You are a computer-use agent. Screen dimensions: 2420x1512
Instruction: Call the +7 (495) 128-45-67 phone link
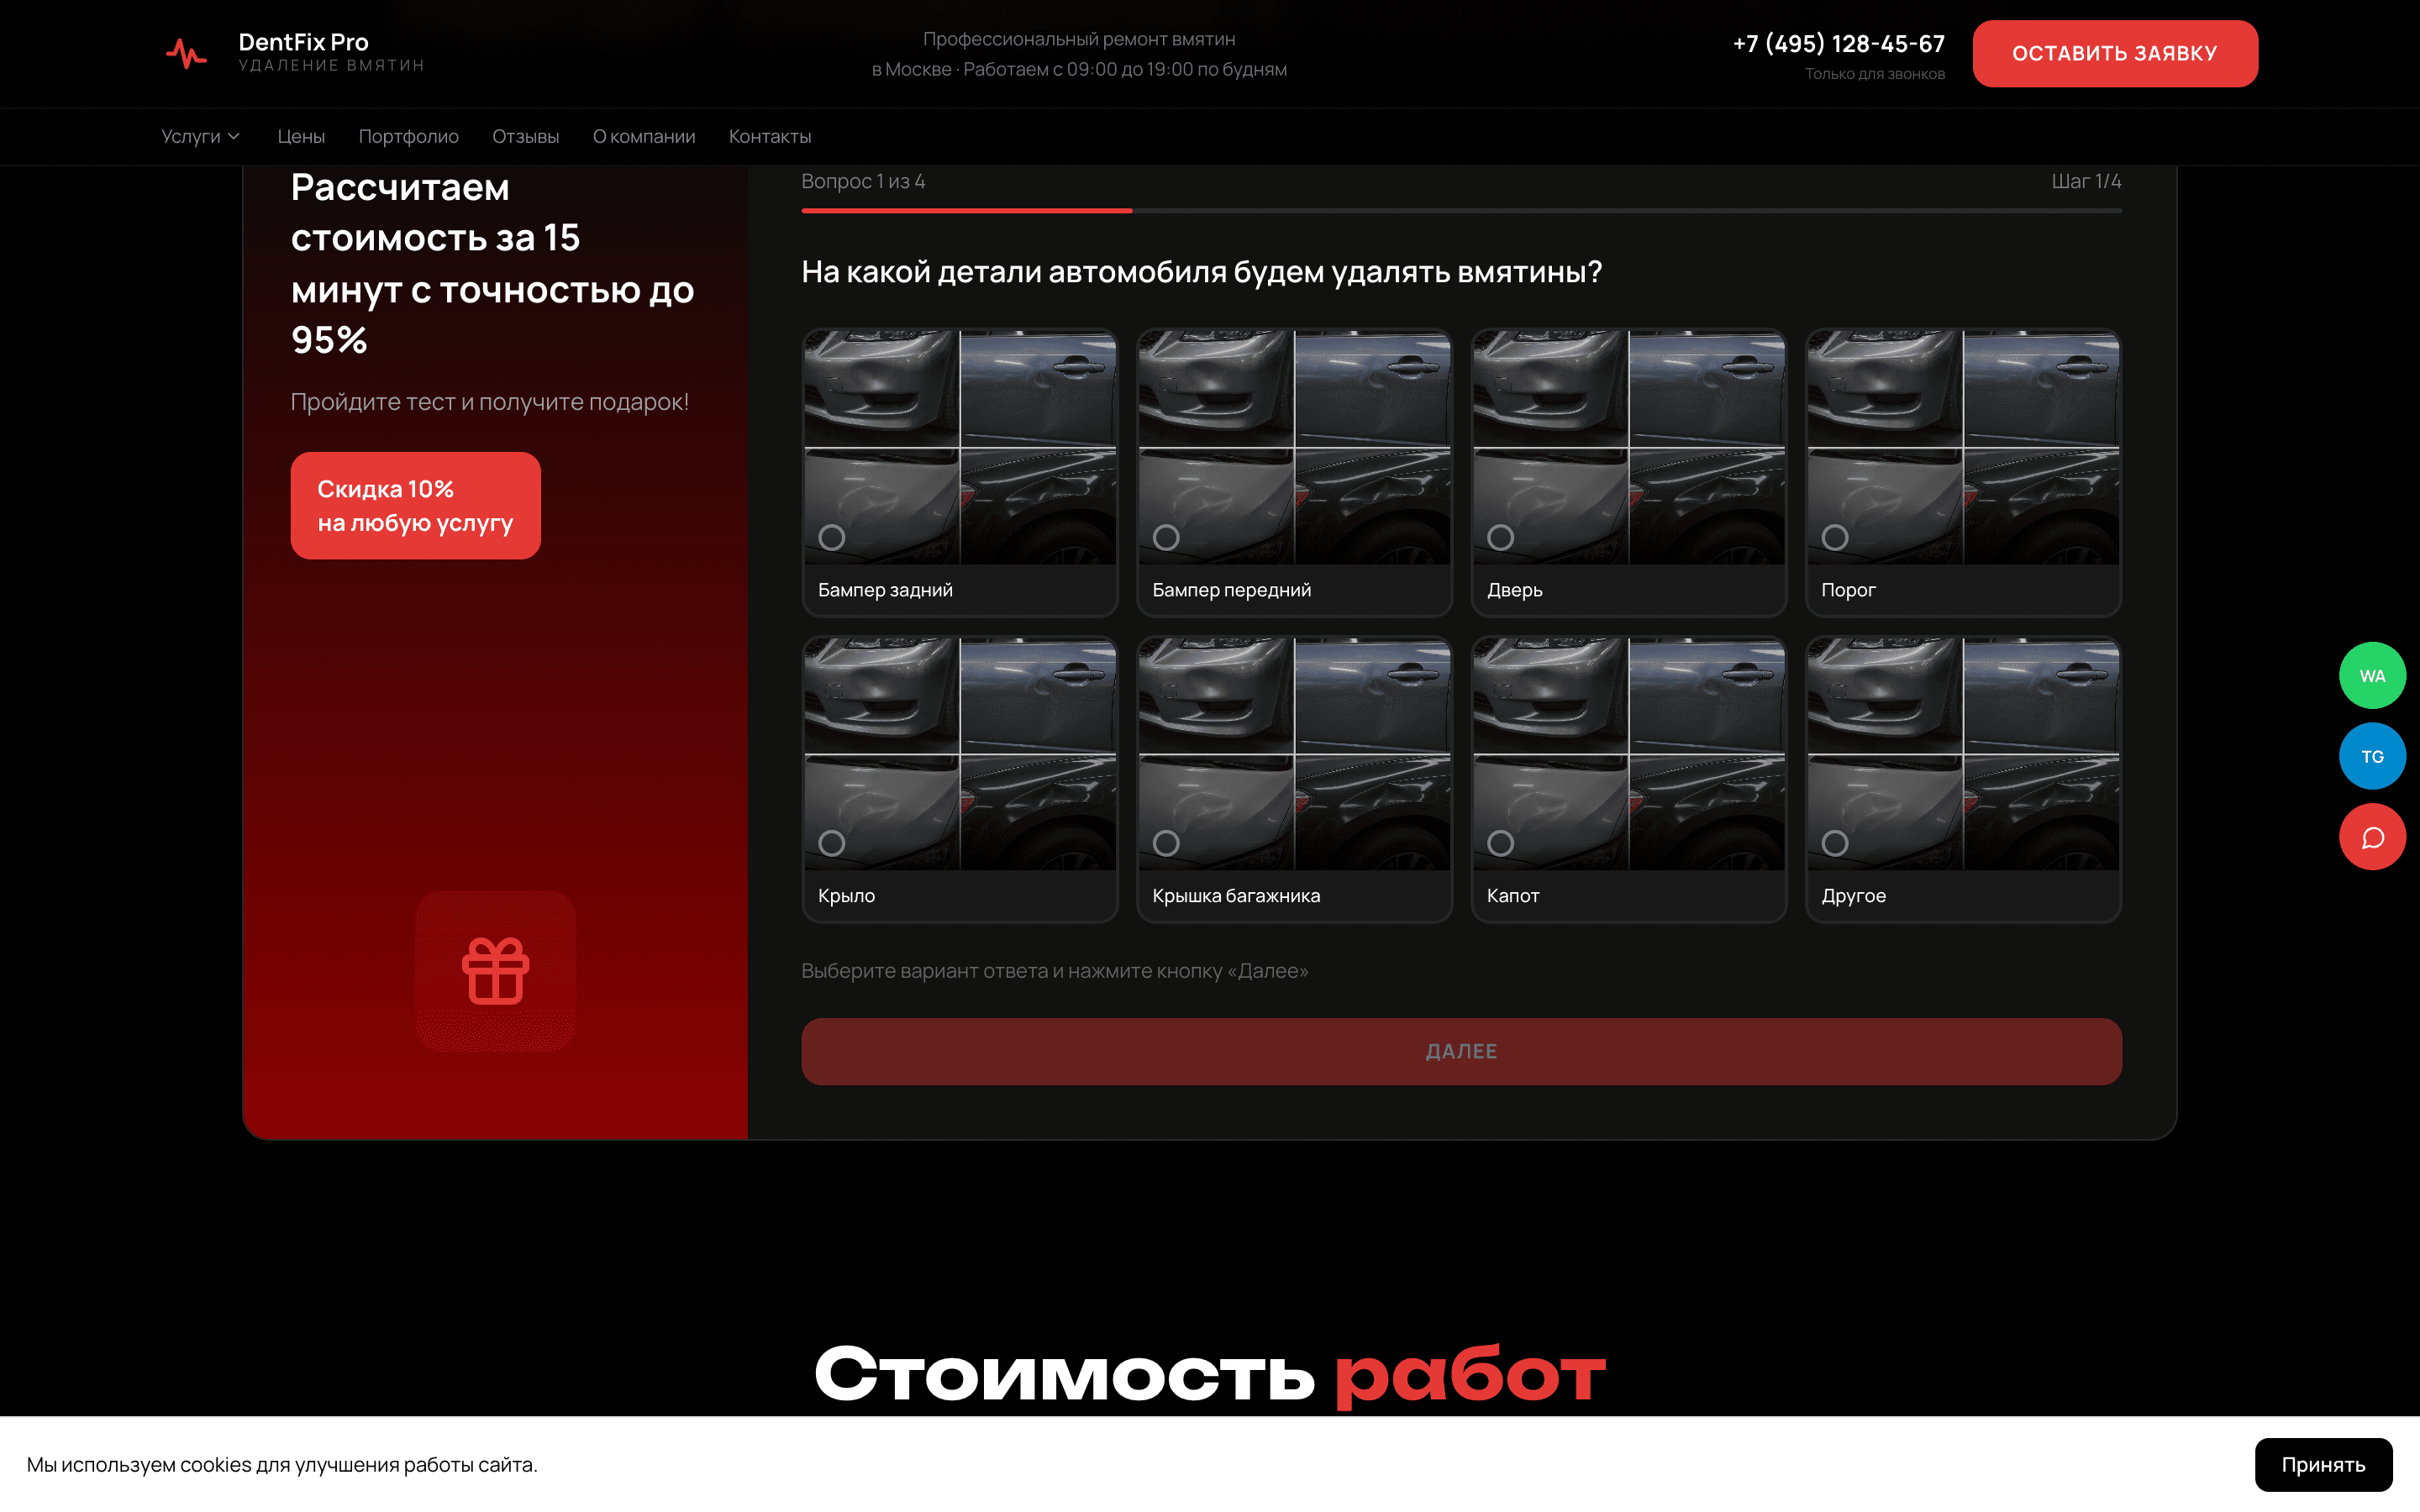click(1838, 44)
